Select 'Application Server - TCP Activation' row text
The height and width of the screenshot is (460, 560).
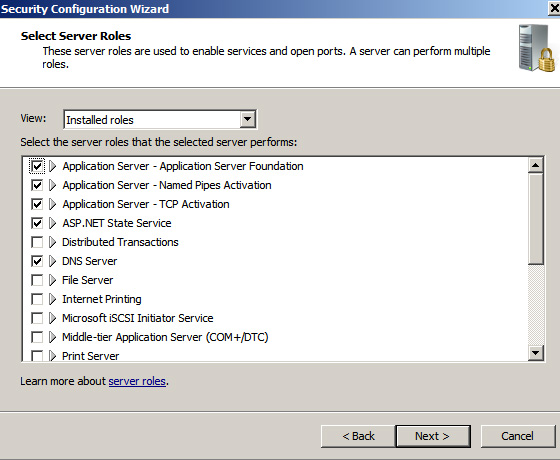(146, 204)
